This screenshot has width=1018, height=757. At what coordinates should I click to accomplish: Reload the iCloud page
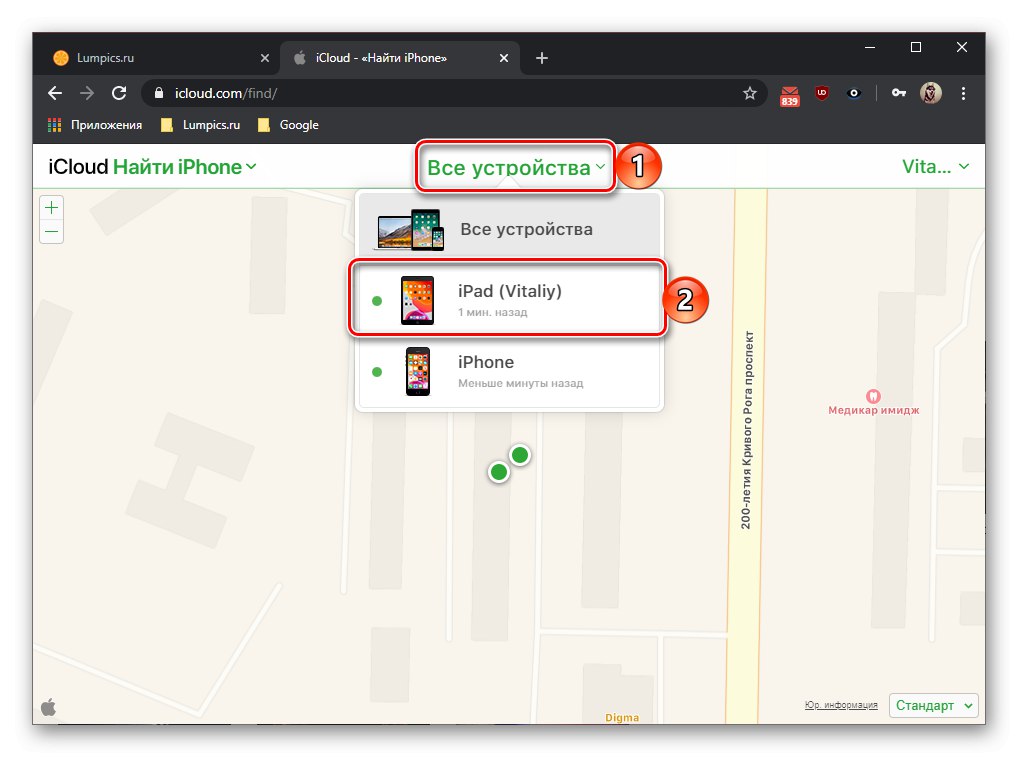(119, 93)
